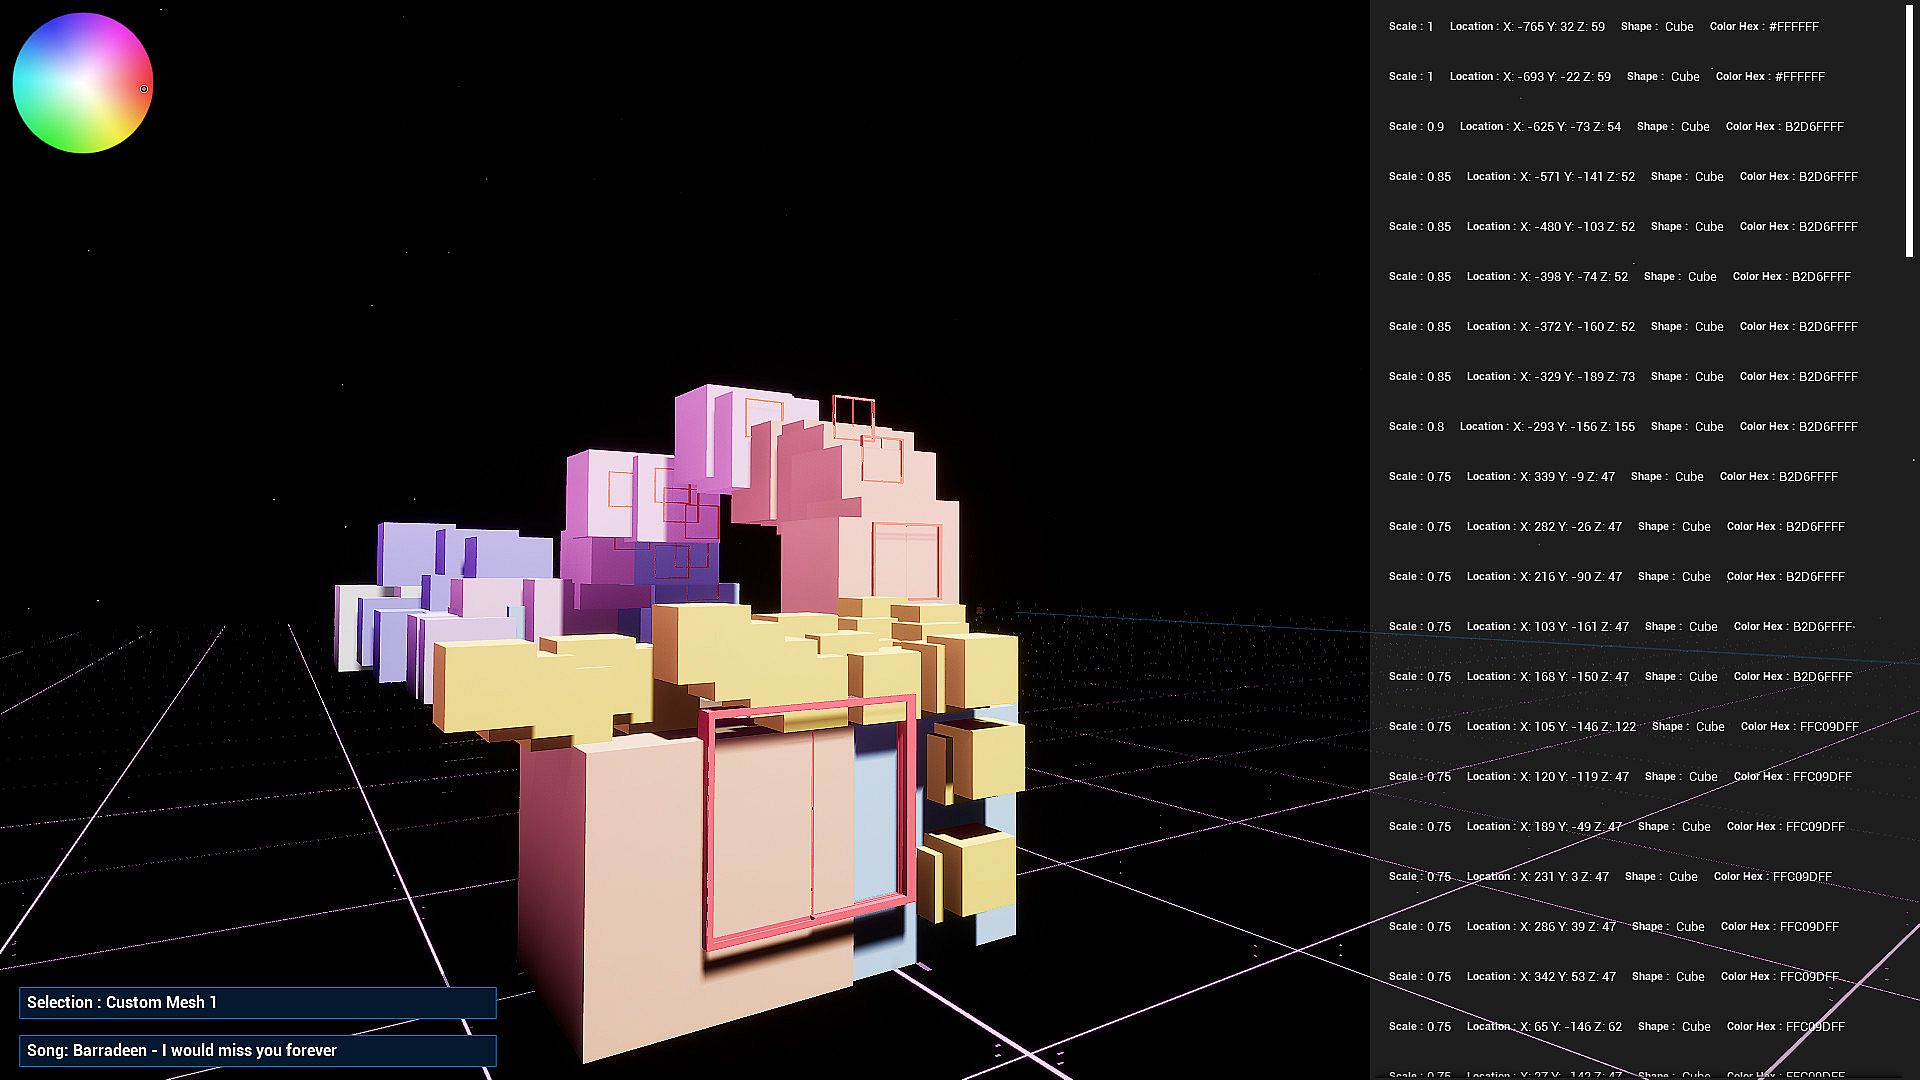Pick white at the color wheel center
The image size is (1920, 1080).
click(x=83, y=83)
